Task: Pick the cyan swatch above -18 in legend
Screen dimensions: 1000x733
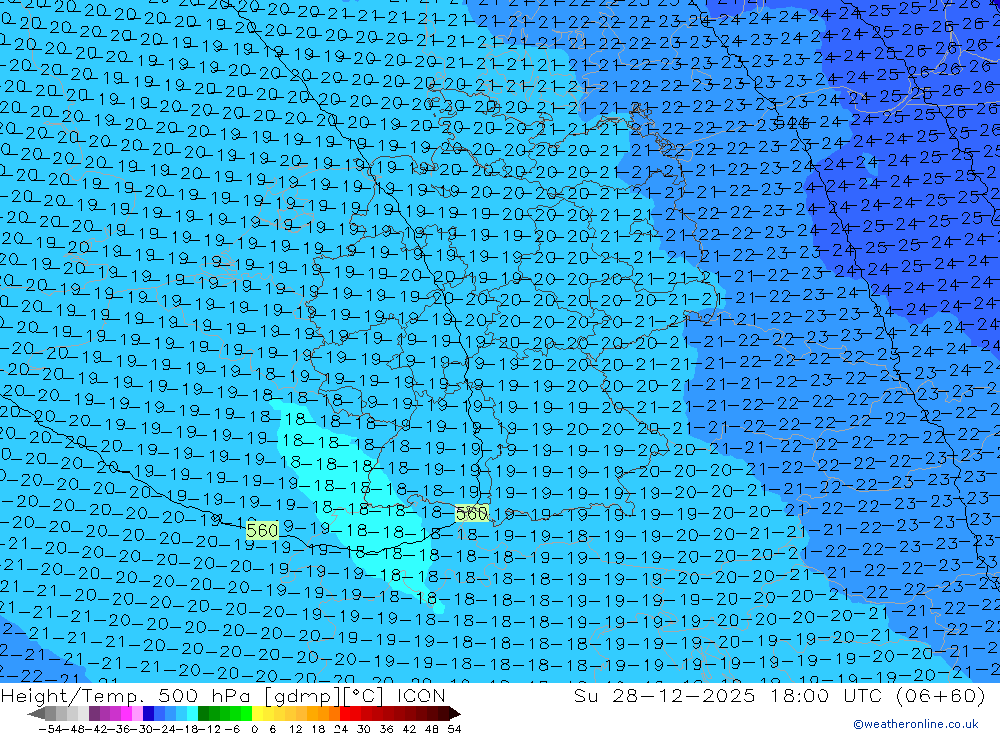Action: click(192, 714)
